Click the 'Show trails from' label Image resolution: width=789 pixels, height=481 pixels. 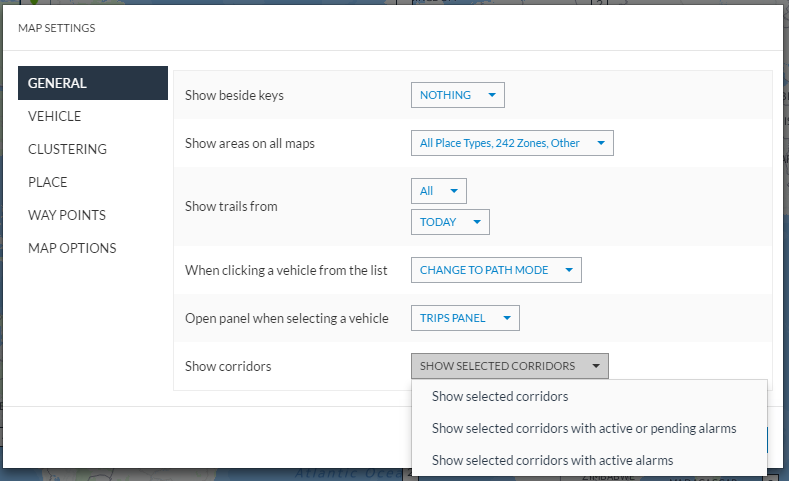click(x=231, y=206)
